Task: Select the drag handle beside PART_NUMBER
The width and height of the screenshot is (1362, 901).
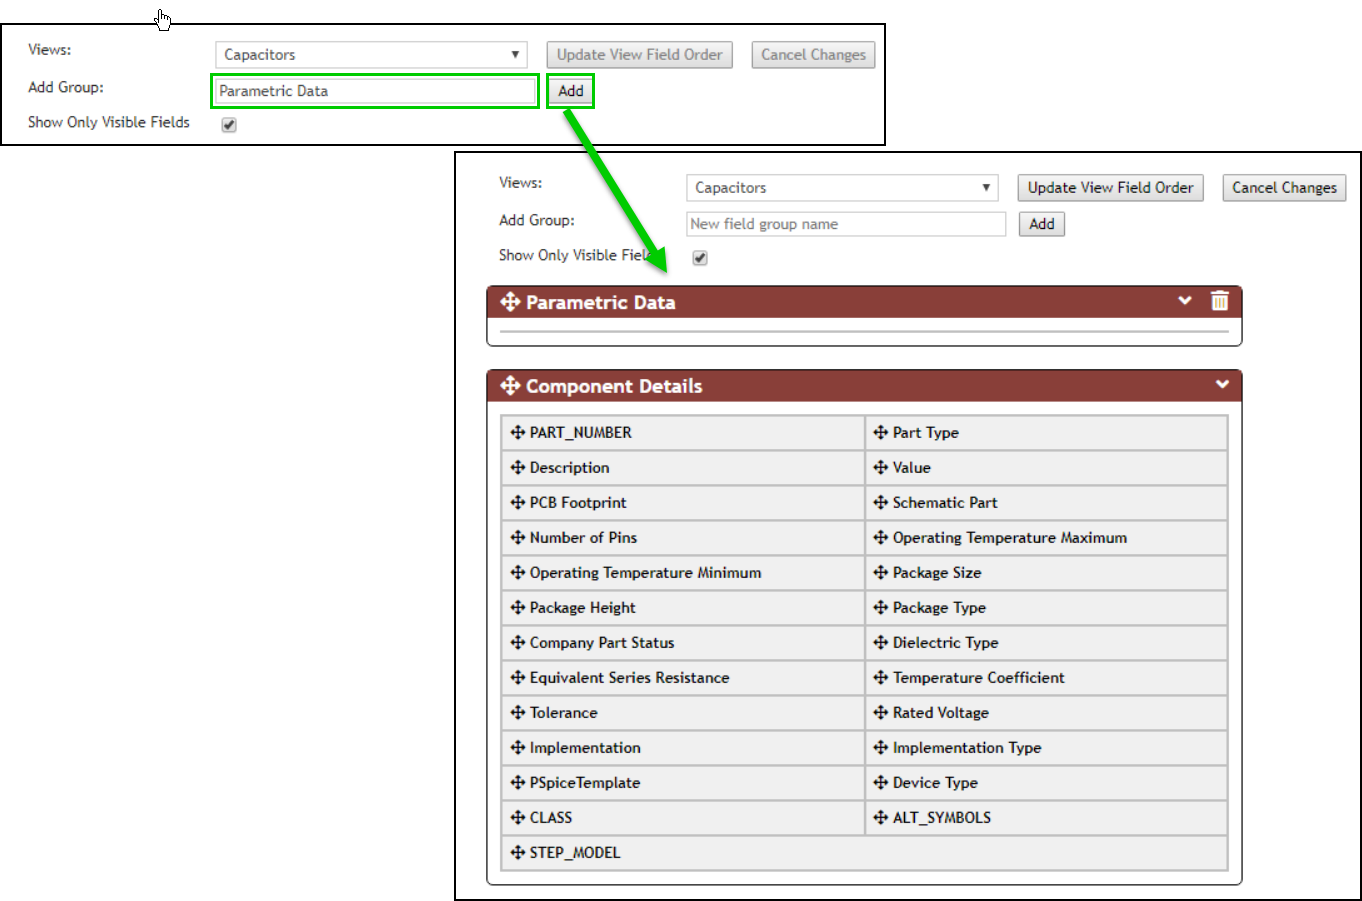Action: pos(517,432)
